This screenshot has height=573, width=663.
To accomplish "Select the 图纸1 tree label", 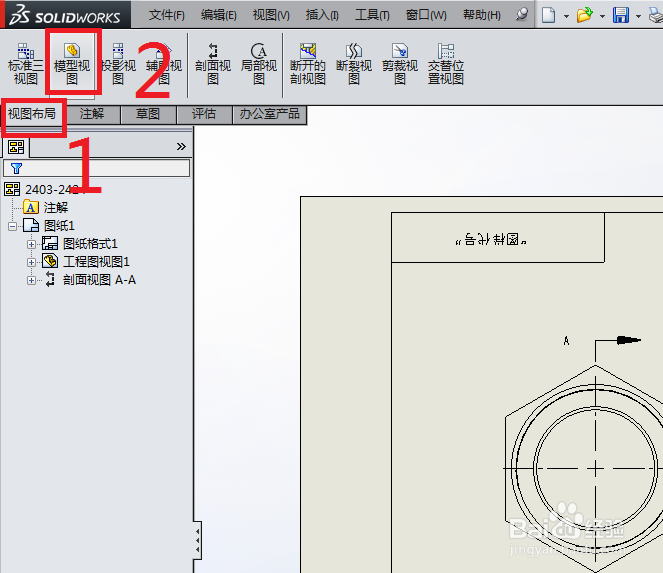I will click(59, 225).
